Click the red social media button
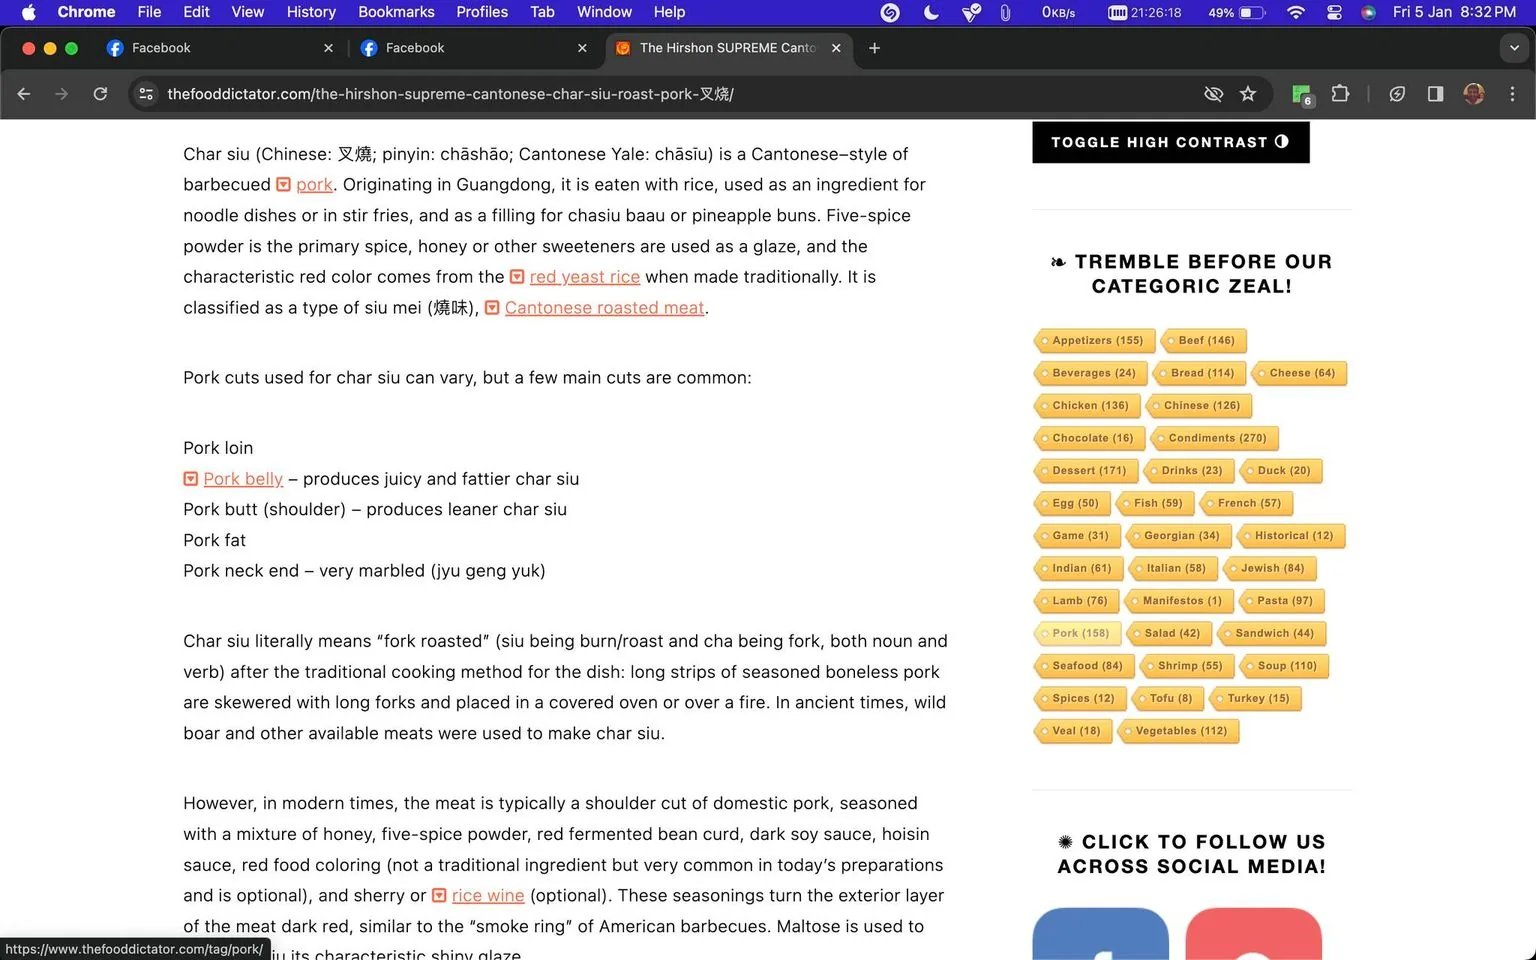This screenshot has height=960, width=1536. click(1253, 934)
